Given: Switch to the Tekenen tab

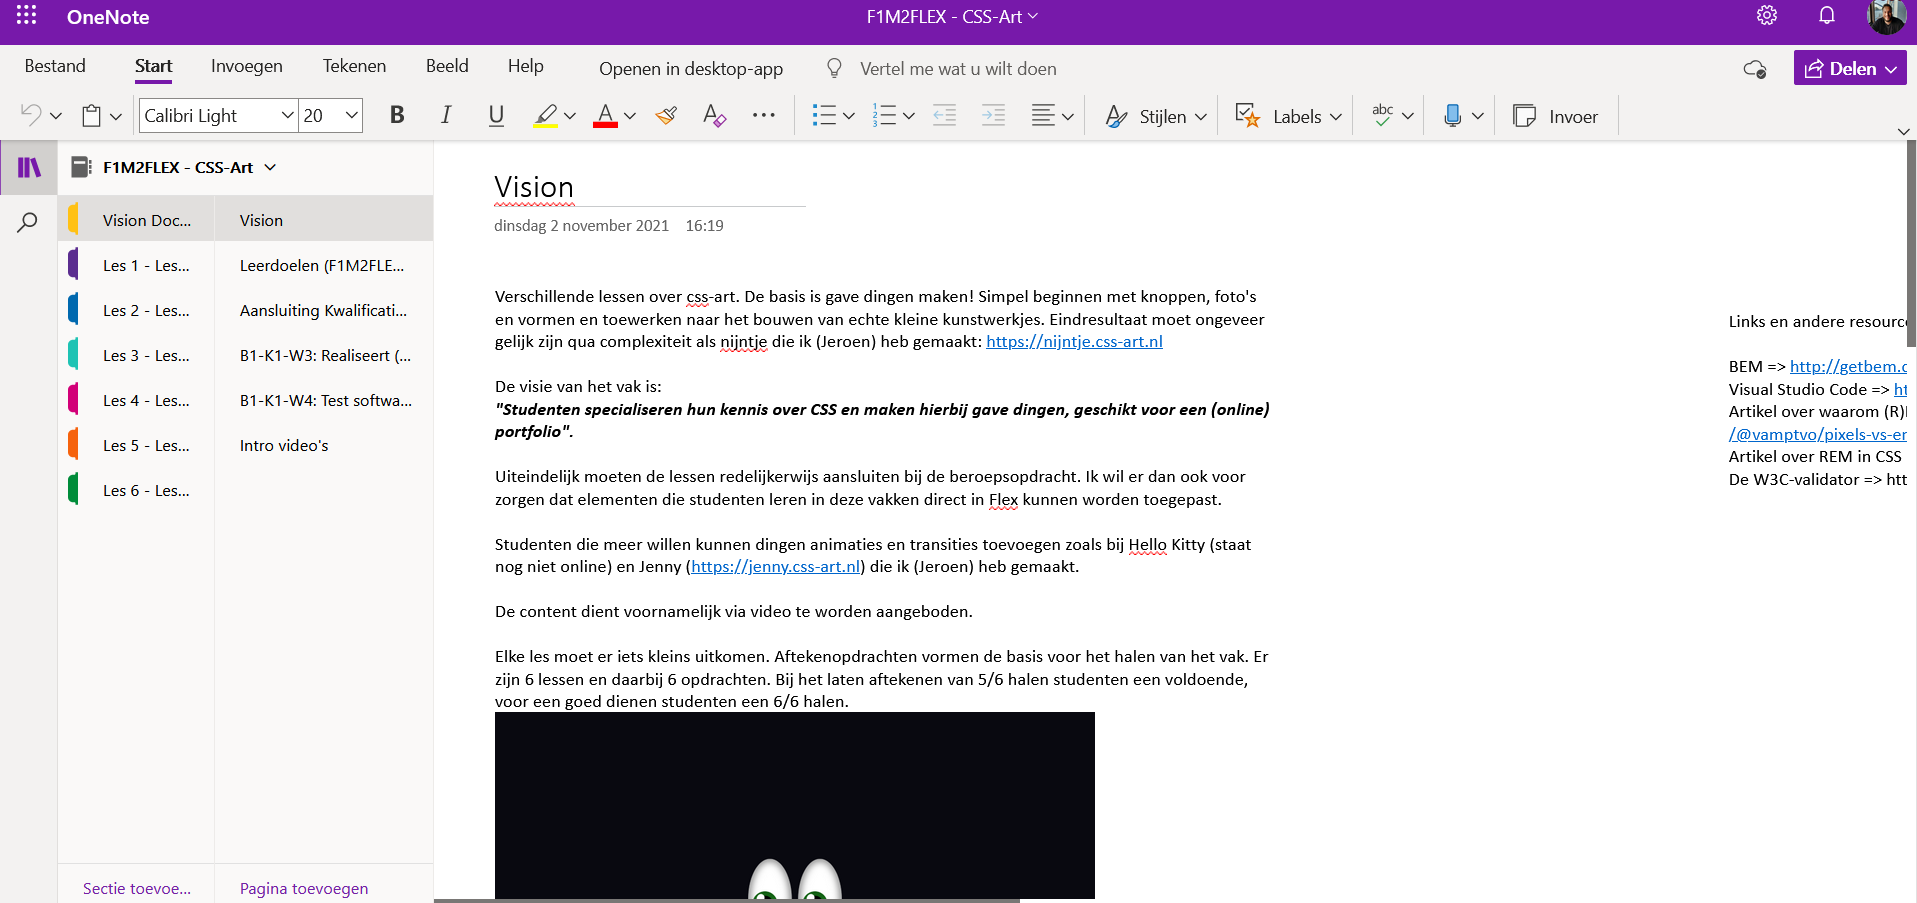Looking at the screenshot, I should [x=354, y=66].
